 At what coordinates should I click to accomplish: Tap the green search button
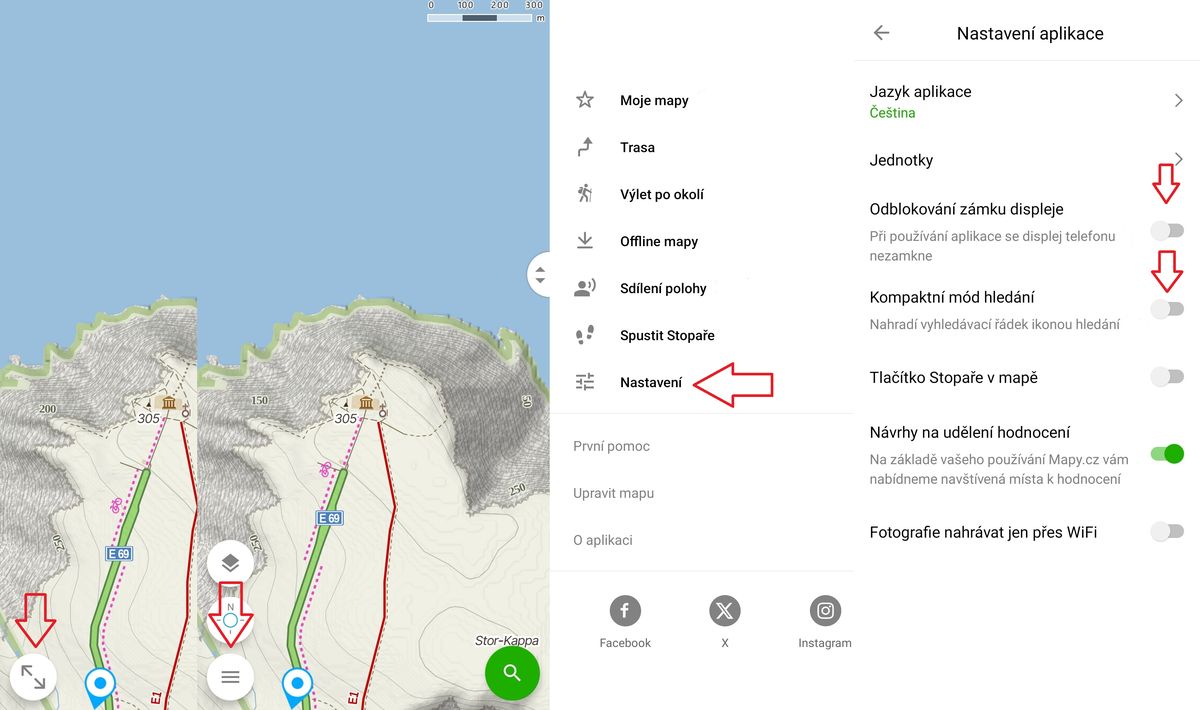tap(512, 673)
